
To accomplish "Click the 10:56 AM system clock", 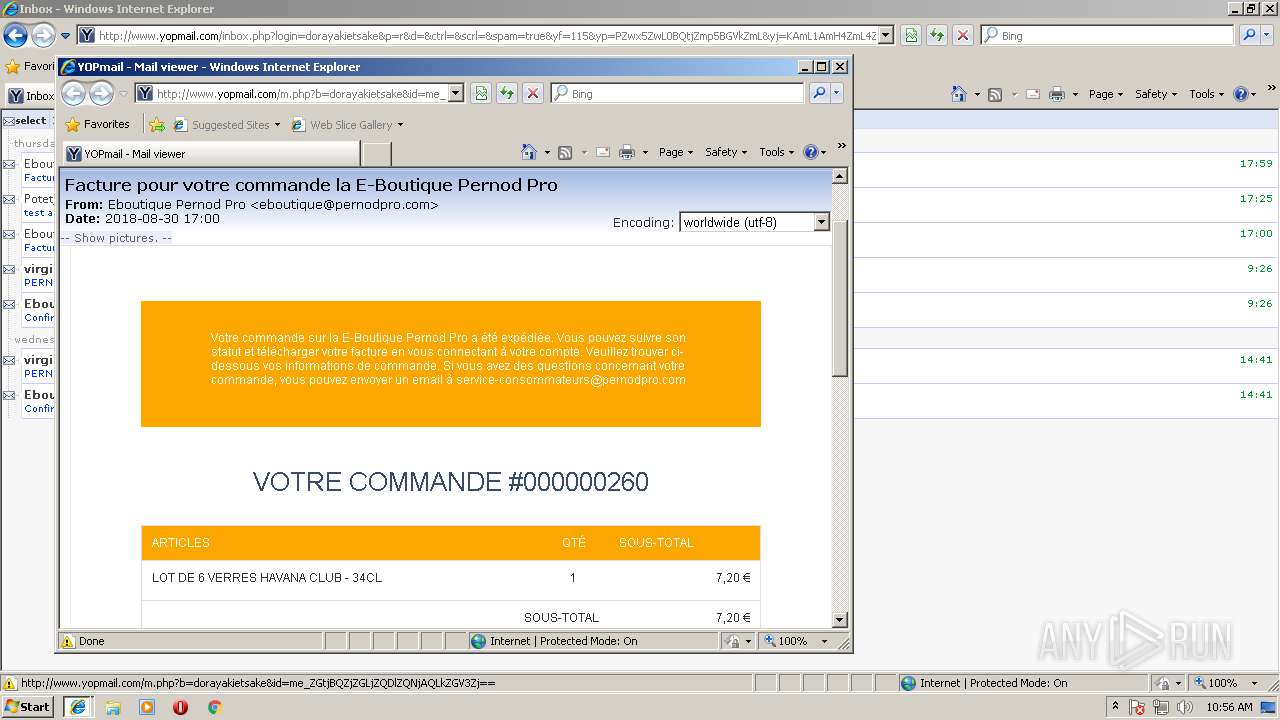I will click(x=1229, y=707).
